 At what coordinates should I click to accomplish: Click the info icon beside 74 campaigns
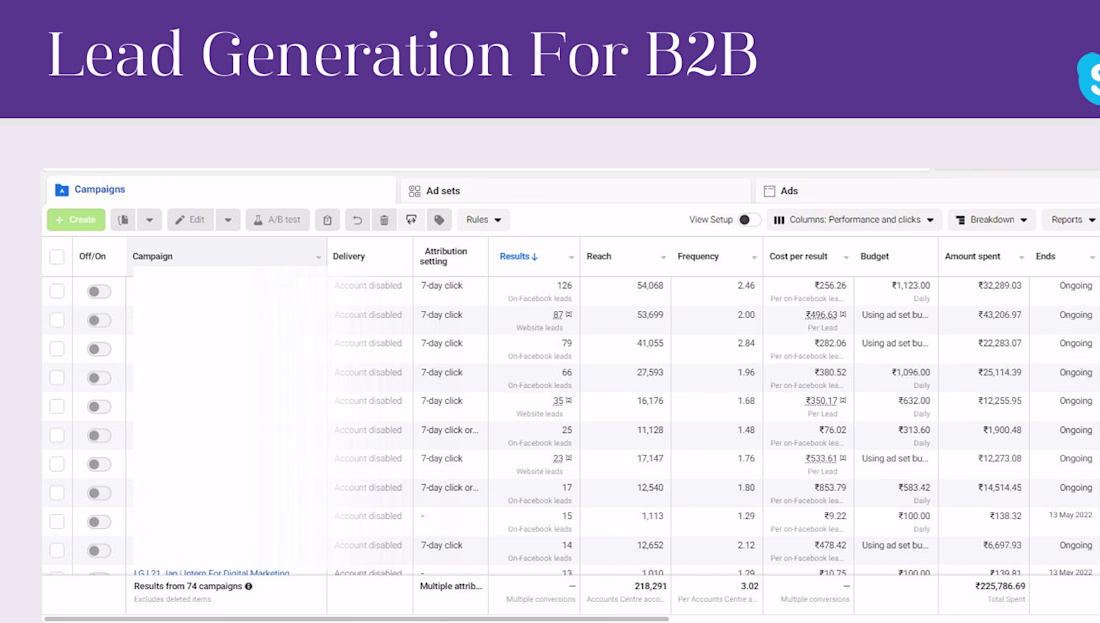click(248, 586)
